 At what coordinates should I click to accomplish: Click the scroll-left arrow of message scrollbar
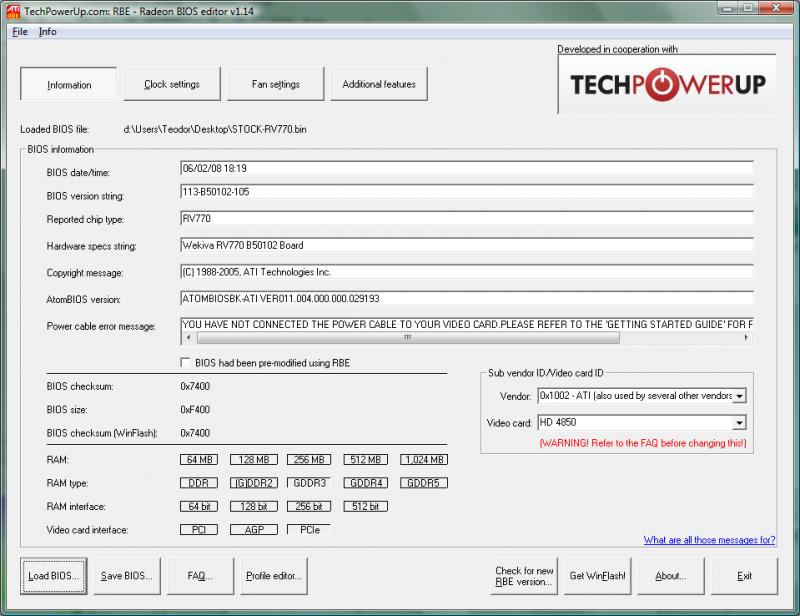point(189,337)
